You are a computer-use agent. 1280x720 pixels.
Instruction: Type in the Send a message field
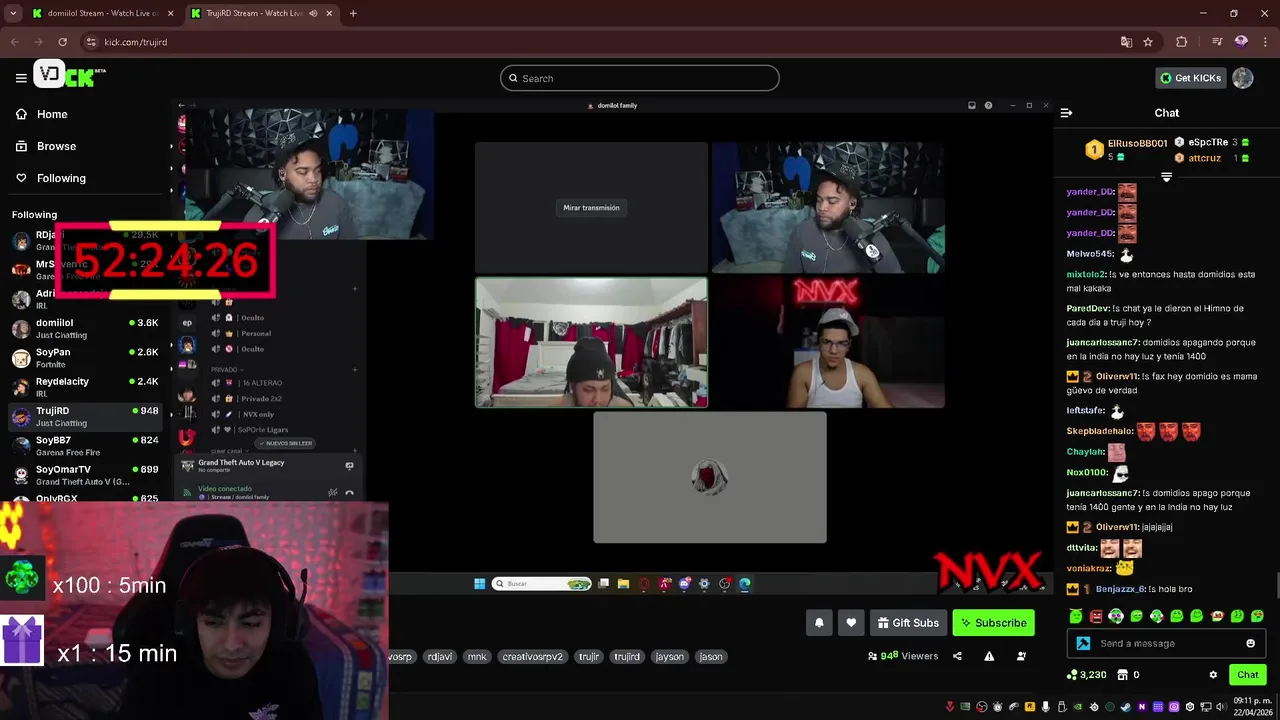[x=1168, y=643]
